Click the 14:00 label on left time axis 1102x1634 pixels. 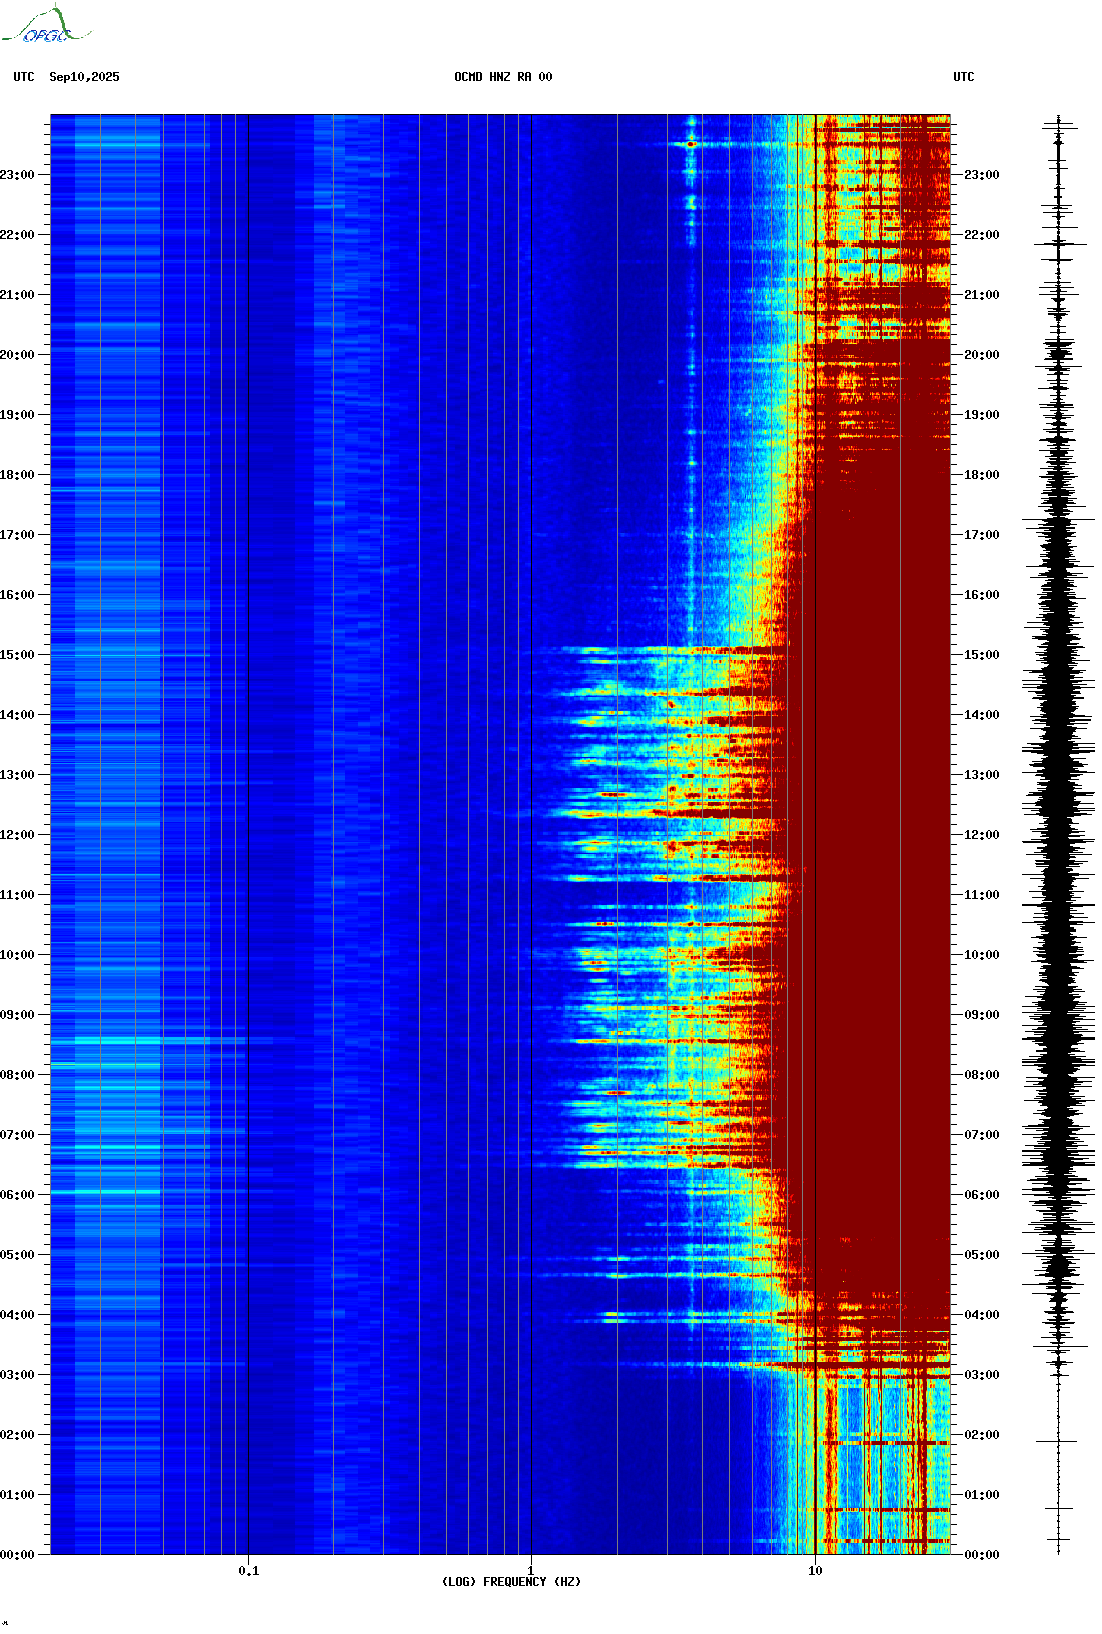[x=17, y=715]
